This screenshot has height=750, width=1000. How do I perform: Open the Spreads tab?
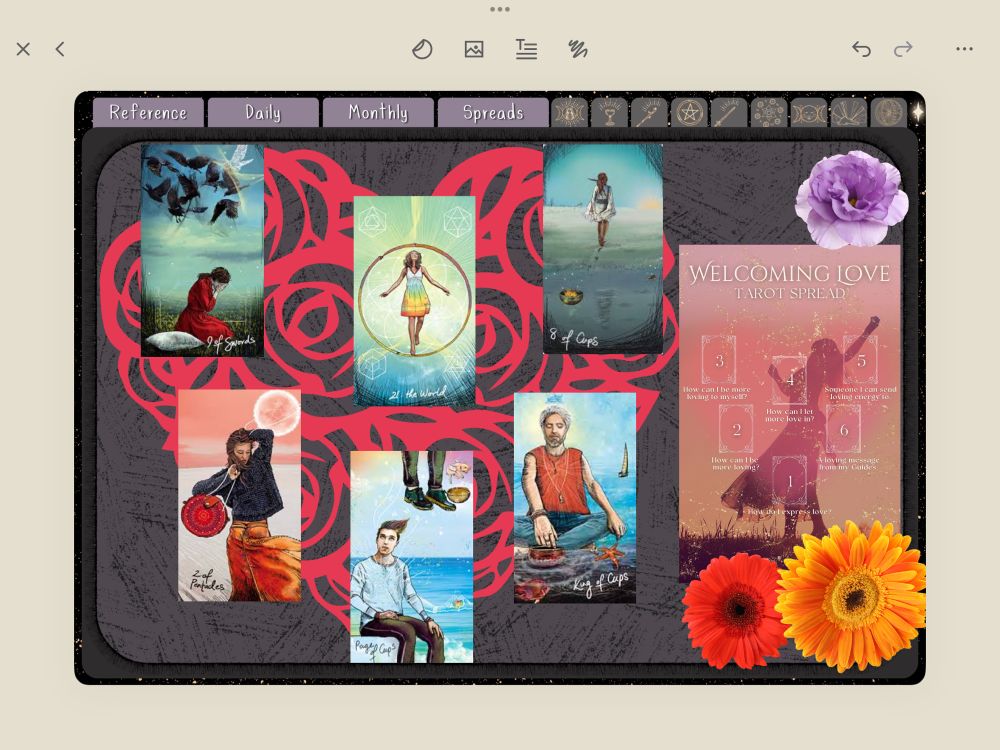(494, 112)
